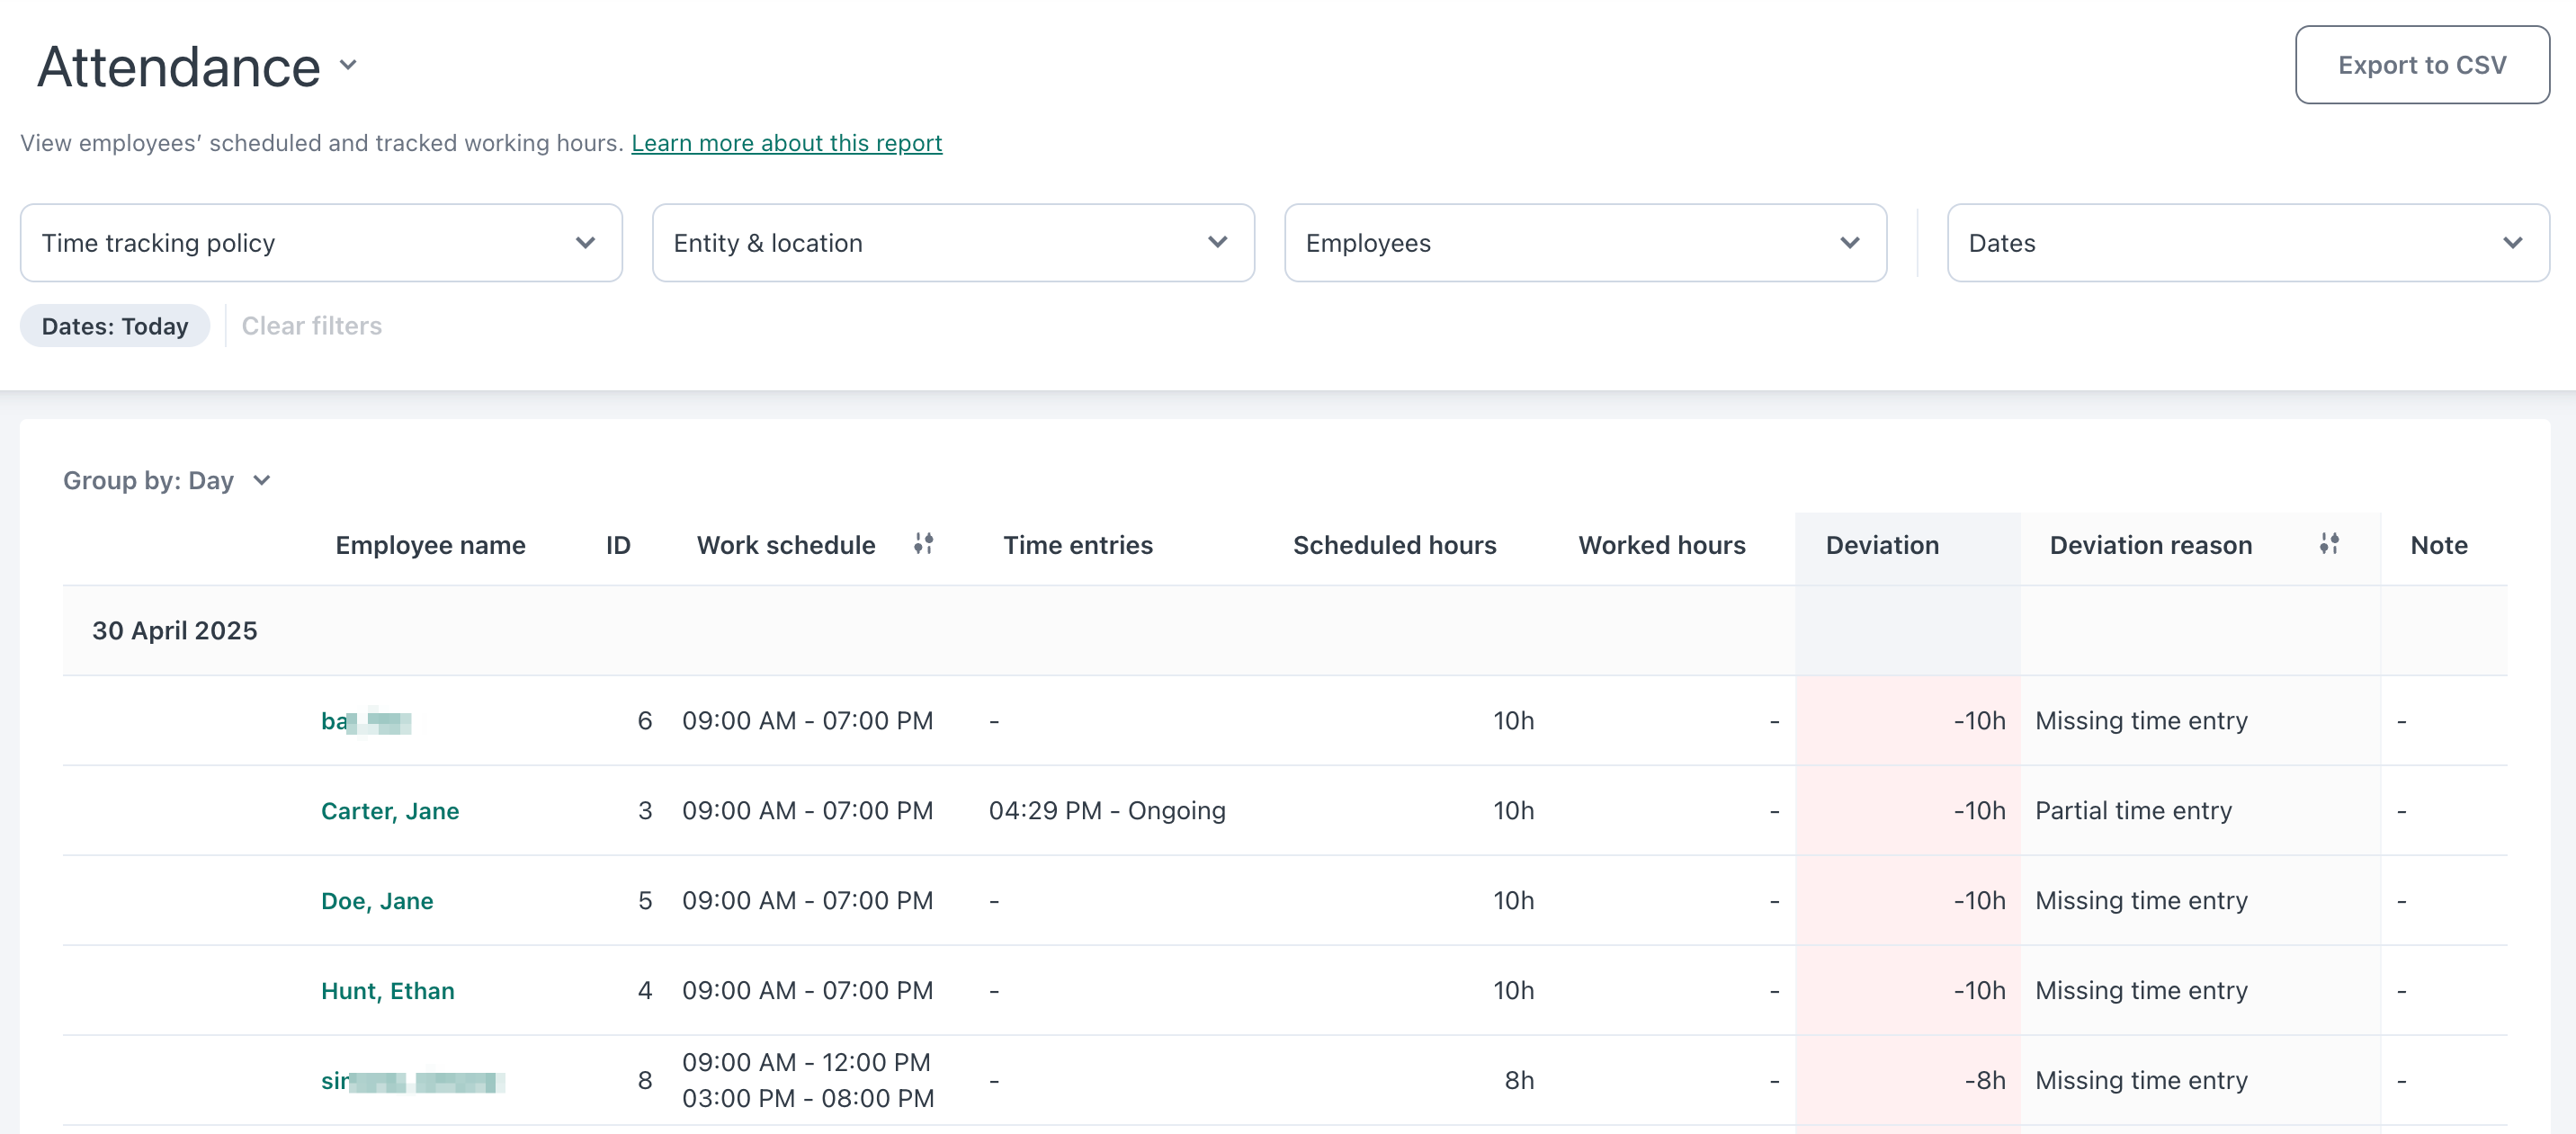The image size is (2576, 1134).
Task: Click the Clear filters link
Action: click(311, 326)
